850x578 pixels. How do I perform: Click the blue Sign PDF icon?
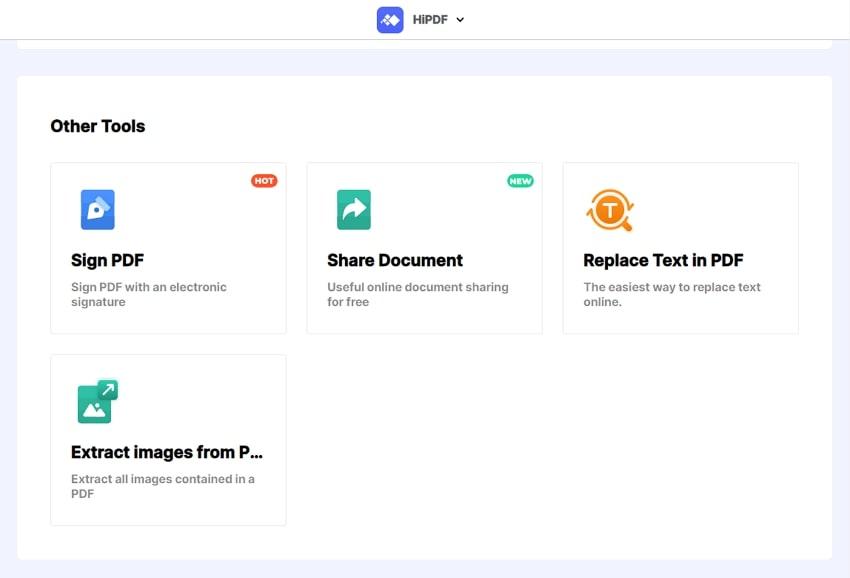tap(98, 210)
